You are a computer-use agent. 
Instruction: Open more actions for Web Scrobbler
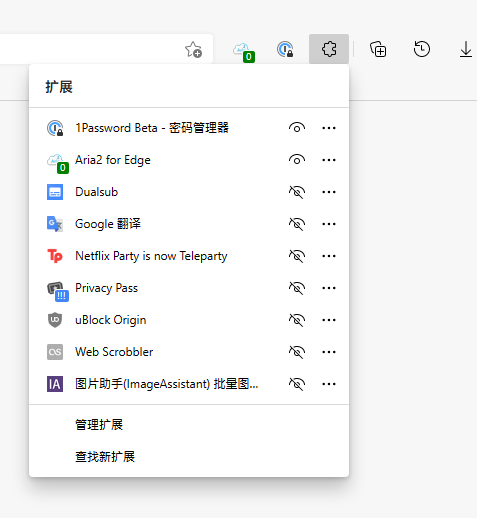tap(329, 352)
